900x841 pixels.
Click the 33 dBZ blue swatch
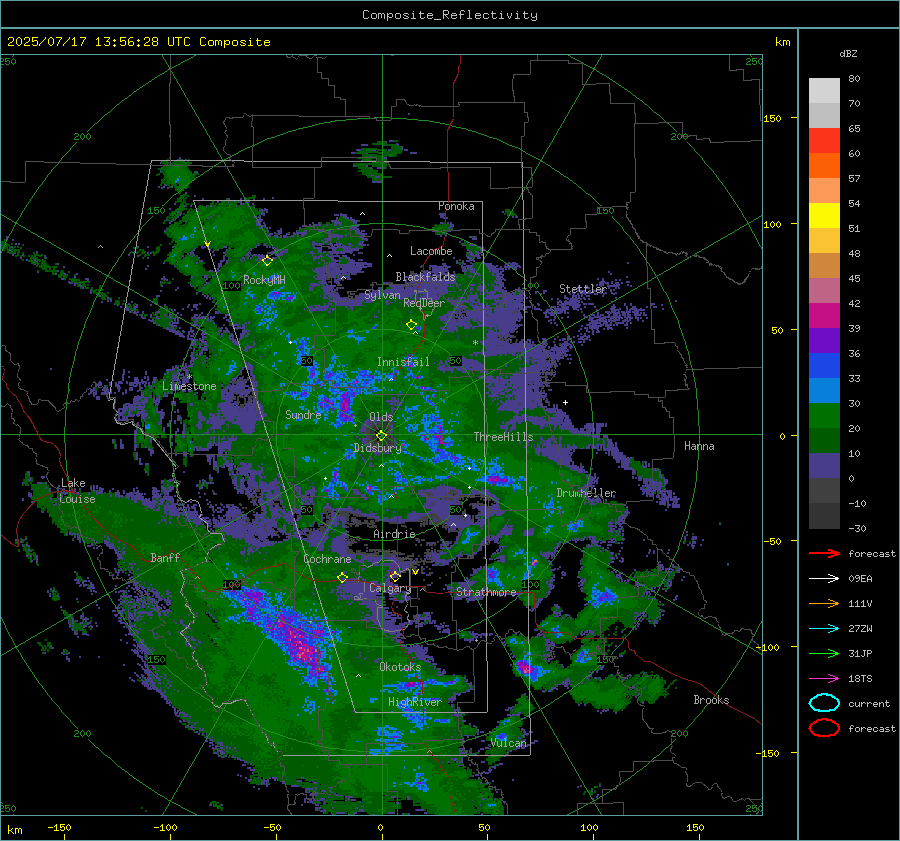(x=824, y=365)
